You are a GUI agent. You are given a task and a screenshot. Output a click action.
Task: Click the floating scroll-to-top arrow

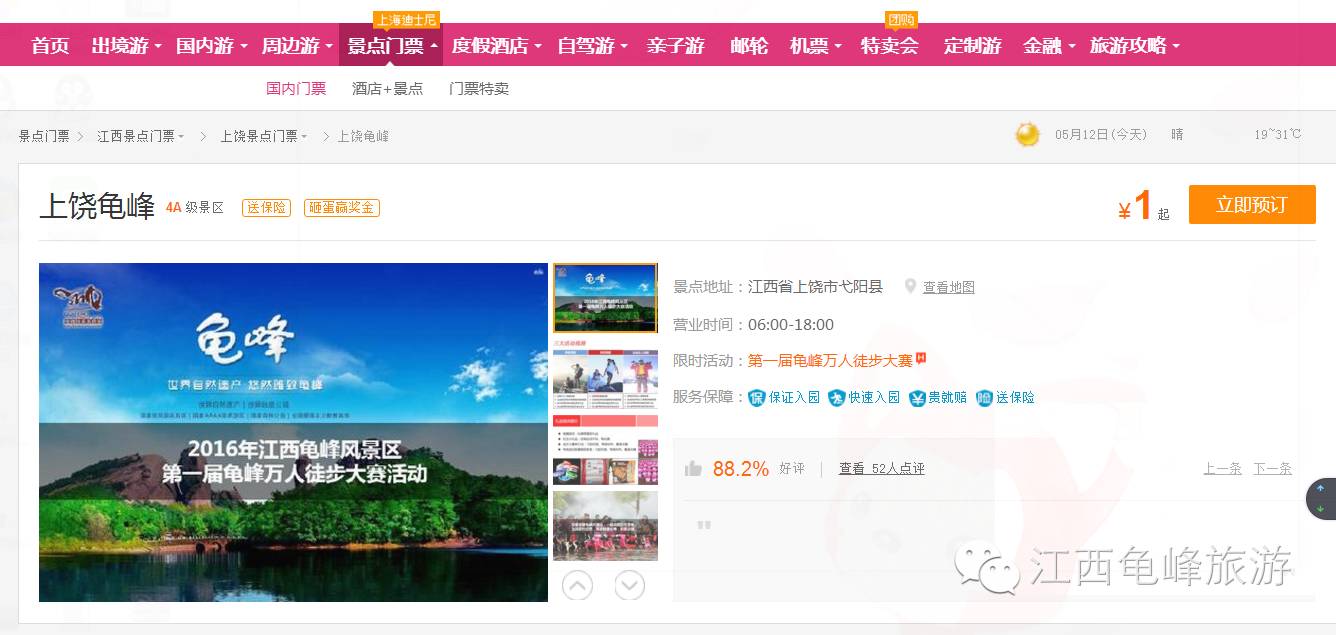[1320, 489]
